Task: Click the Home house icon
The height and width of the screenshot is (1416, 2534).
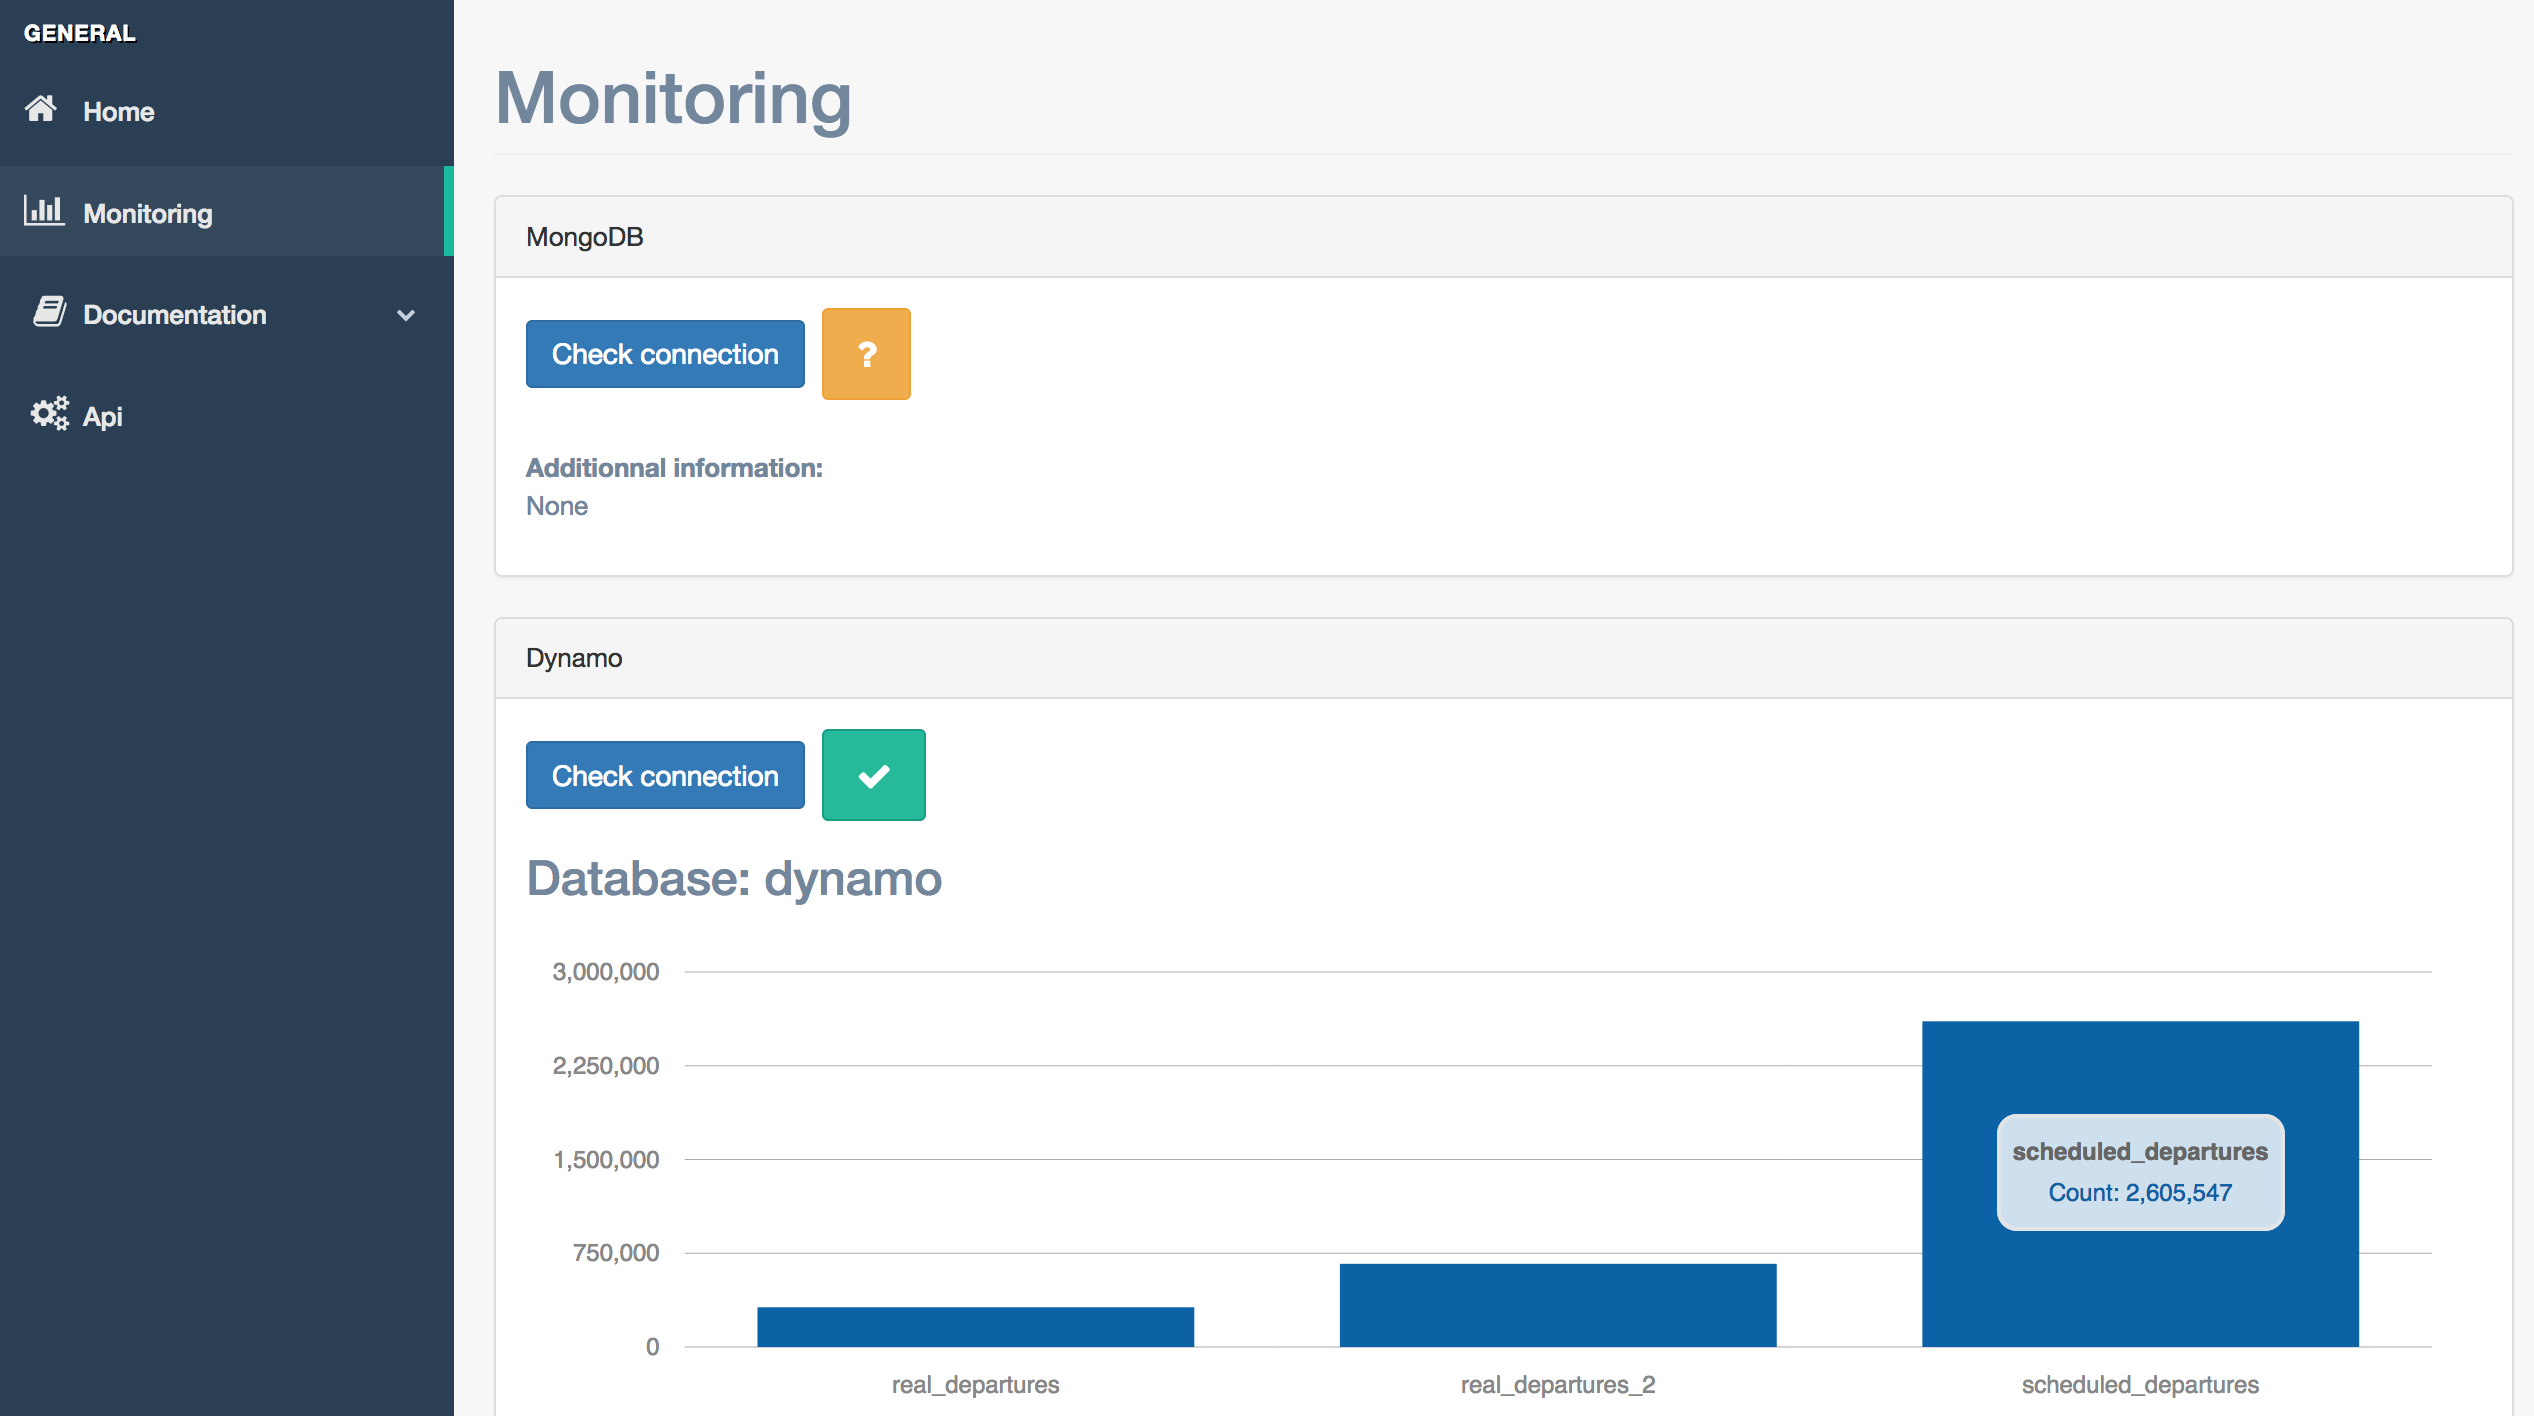Action: [x=41, y=109]
